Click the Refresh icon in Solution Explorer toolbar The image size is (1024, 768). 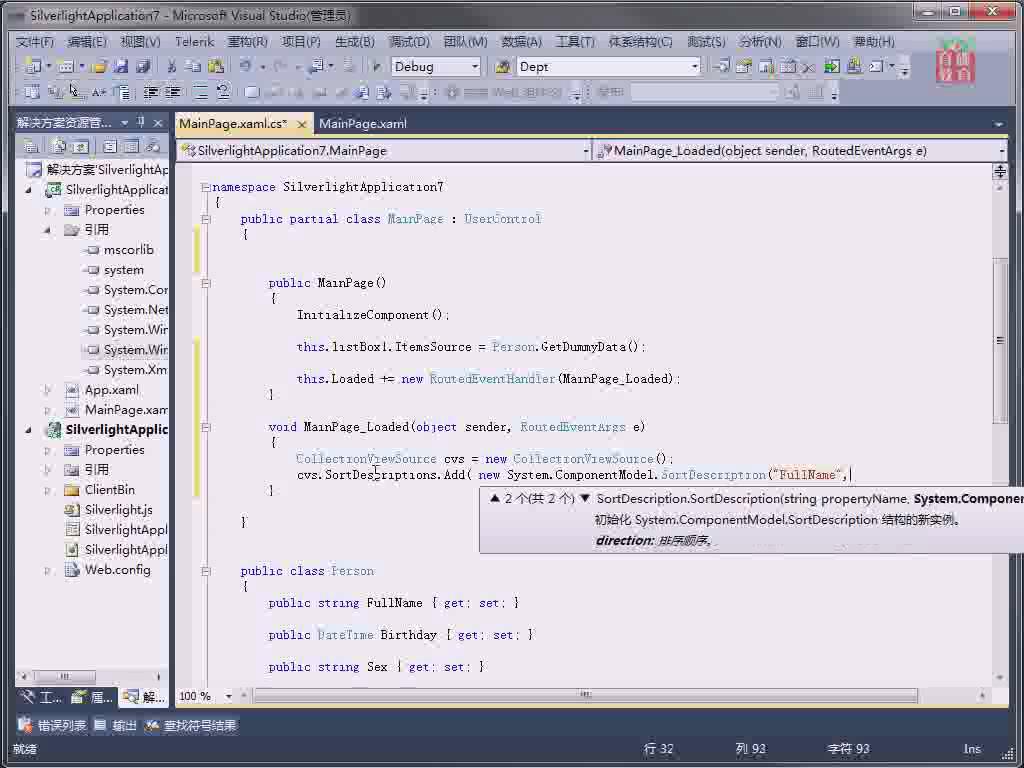(x=80, y=146)
